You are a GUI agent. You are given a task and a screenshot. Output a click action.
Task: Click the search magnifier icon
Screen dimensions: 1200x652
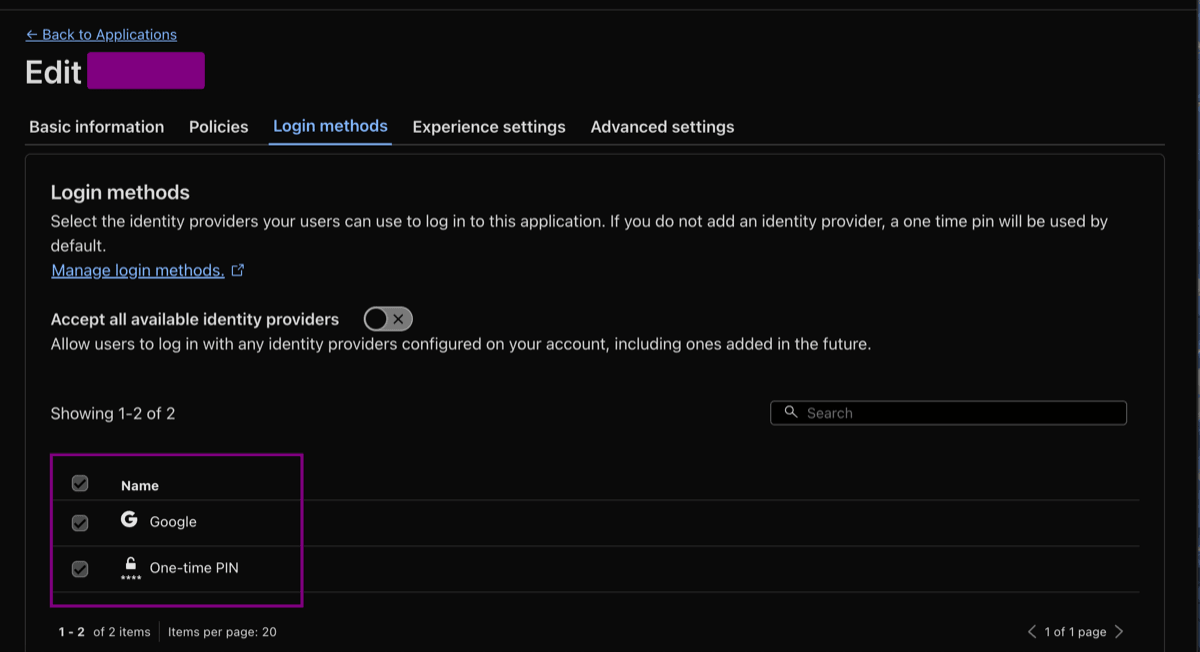(790, 412)
